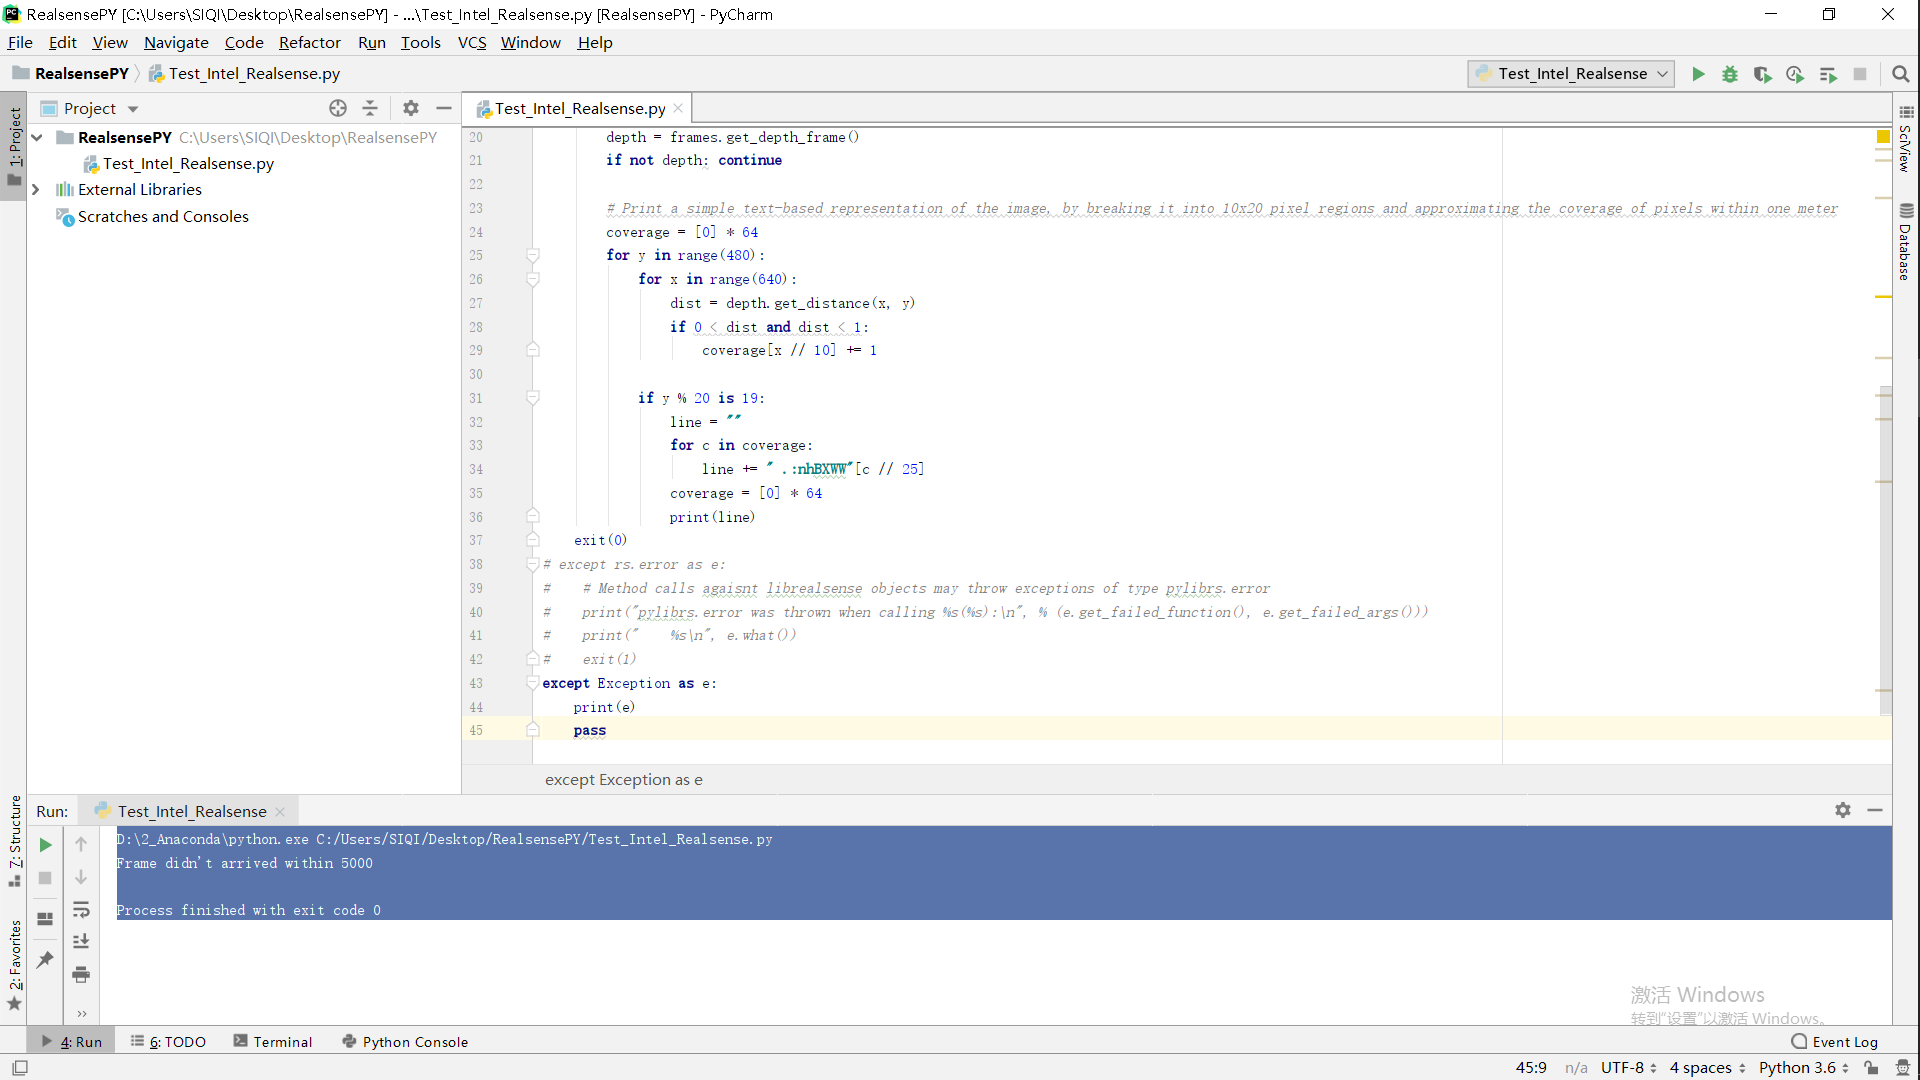Screen dimensions: 1920x1080
Task: Toggle pin tab in the Run panel
Action: pyautogui.click(x=45, y=960)
